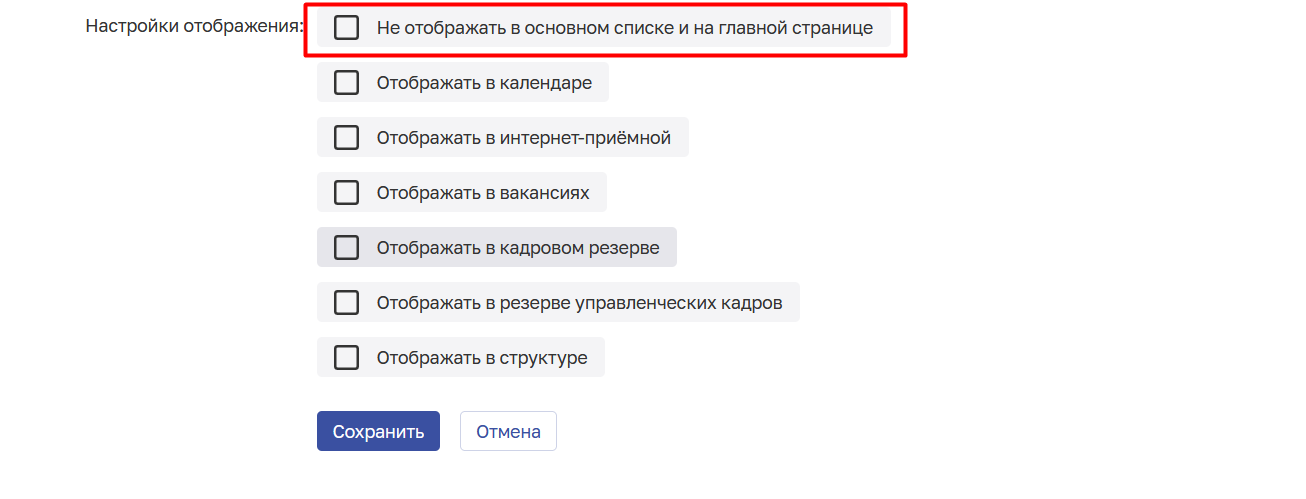1306x499 pixels.
Task: Click the label text "Отображать в кадровом резерве"
Action: (x=518, y=248)
